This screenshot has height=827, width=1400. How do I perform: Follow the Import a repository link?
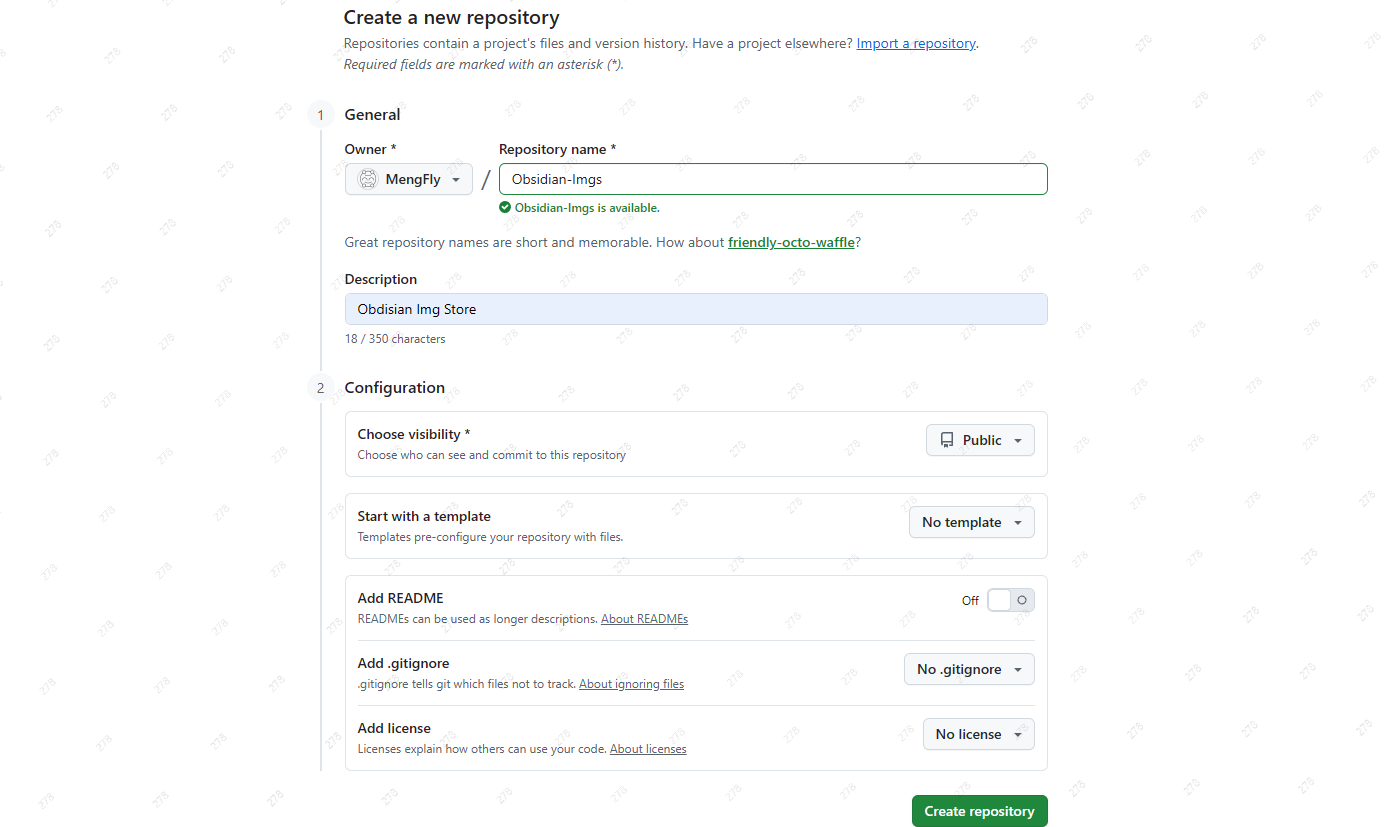[x=916, y=44]
